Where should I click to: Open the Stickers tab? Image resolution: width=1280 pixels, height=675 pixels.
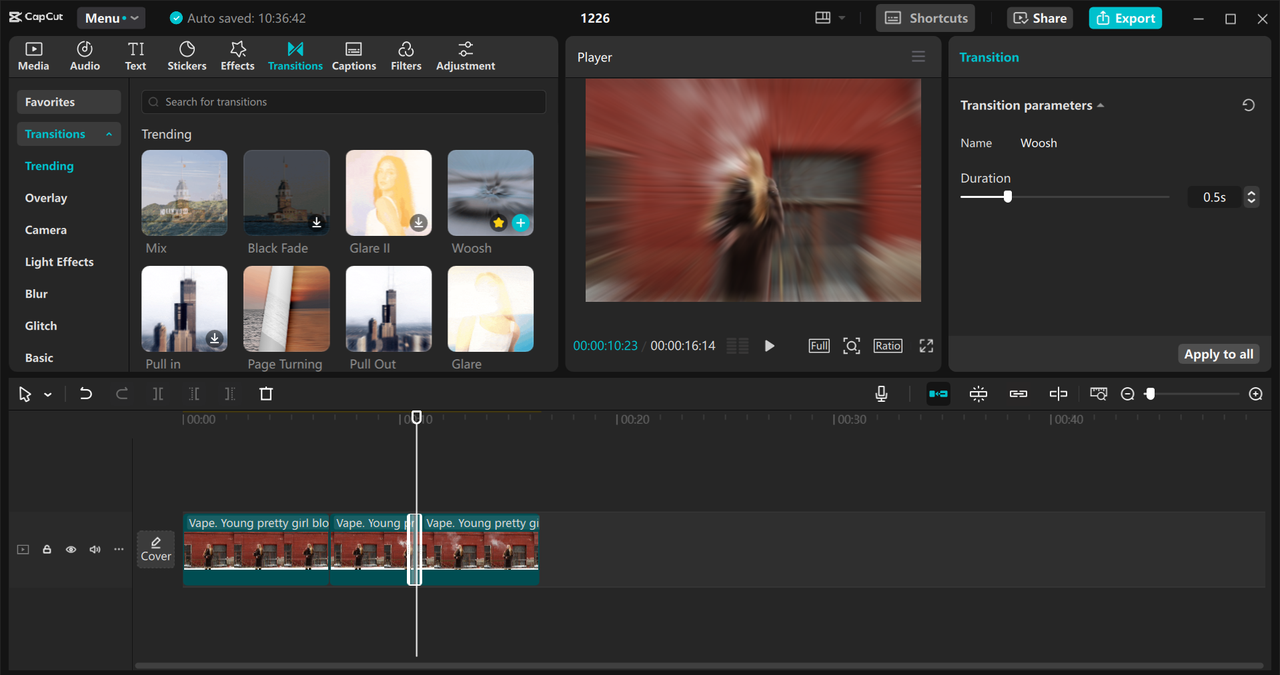tap(187, 56)
